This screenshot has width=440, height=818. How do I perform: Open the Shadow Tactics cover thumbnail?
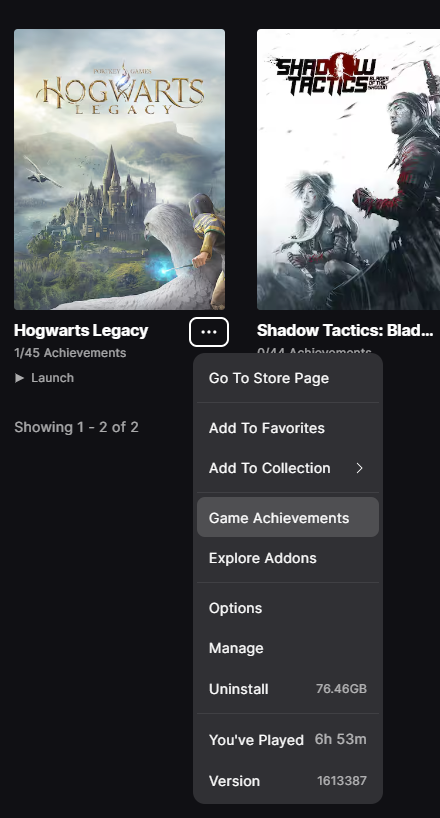[348, 170]
